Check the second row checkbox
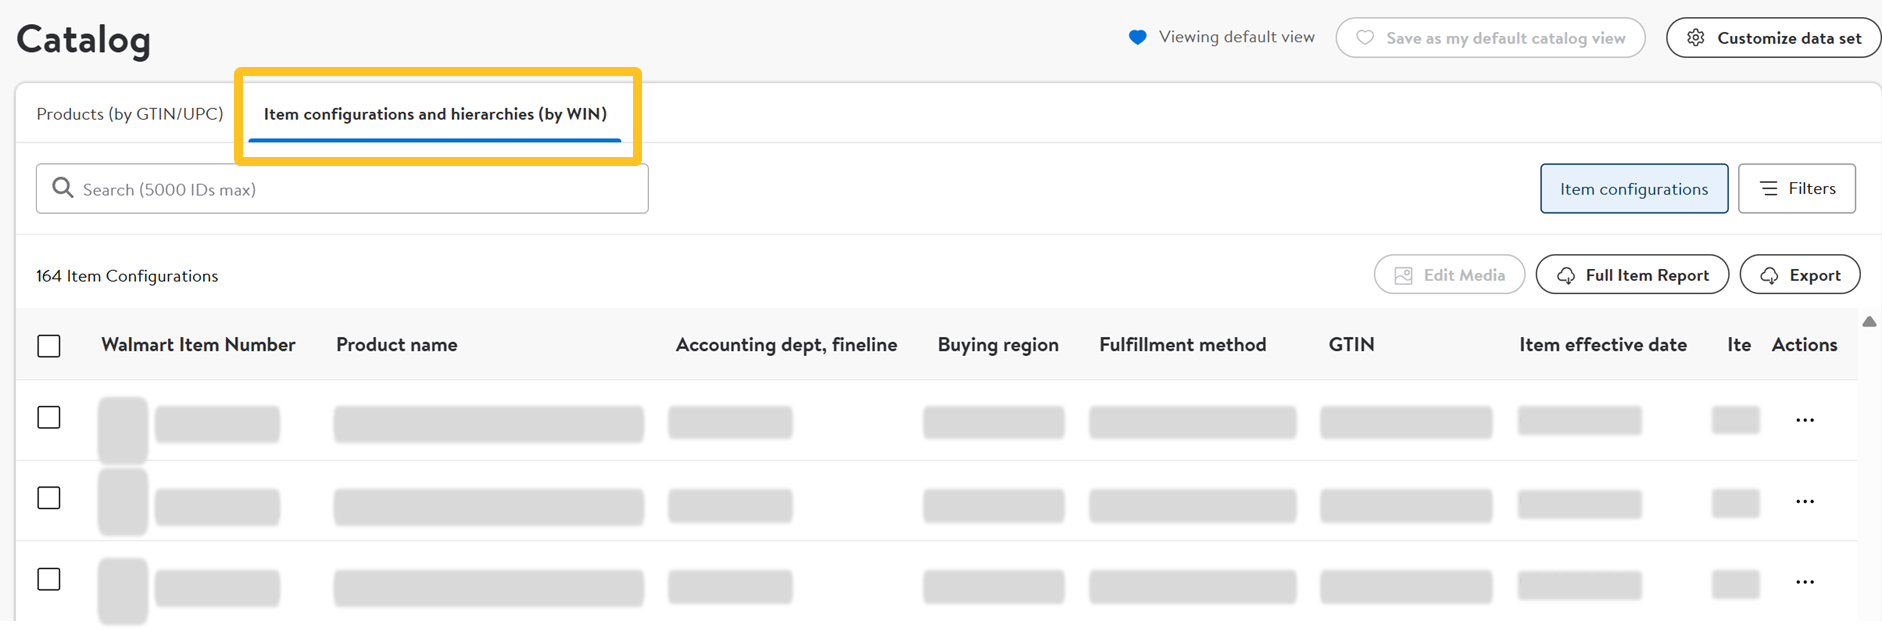1882x630 pixels. point(49,498)
